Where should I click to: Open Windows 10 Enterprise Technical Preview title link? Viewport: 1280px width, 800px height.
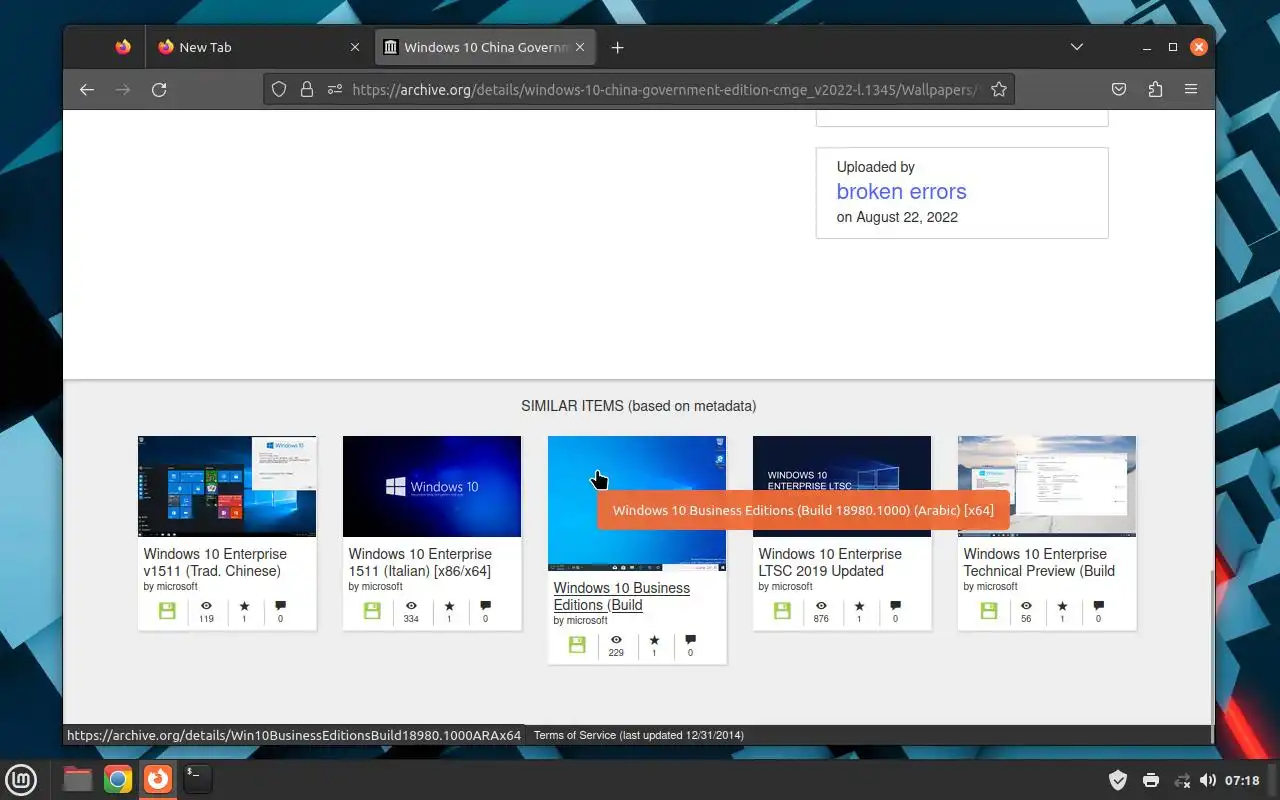click(1039, 562)
